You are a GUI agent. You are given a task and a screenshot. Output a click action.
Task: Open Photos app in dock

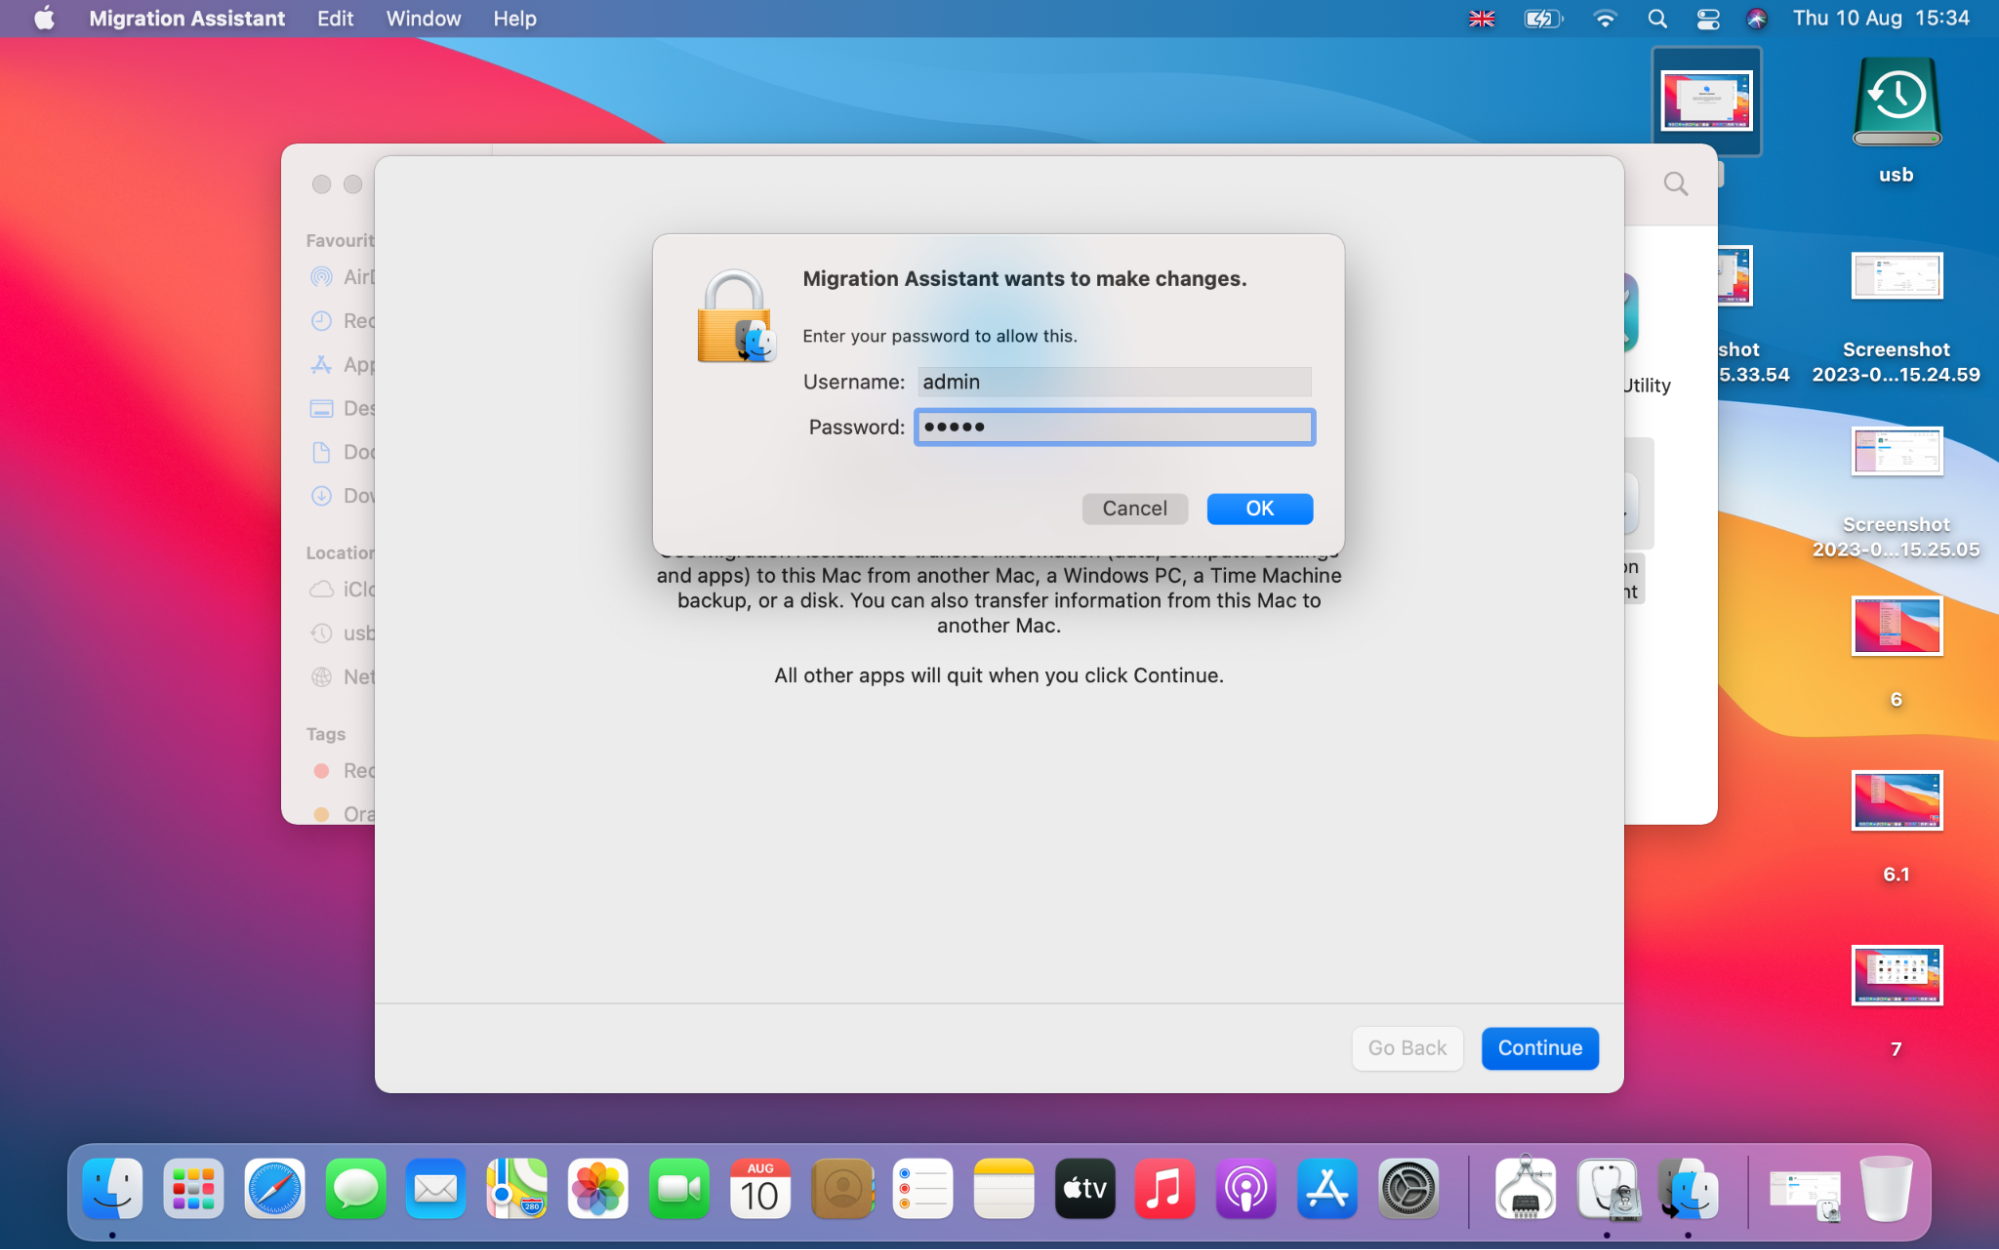[598, 1188]
